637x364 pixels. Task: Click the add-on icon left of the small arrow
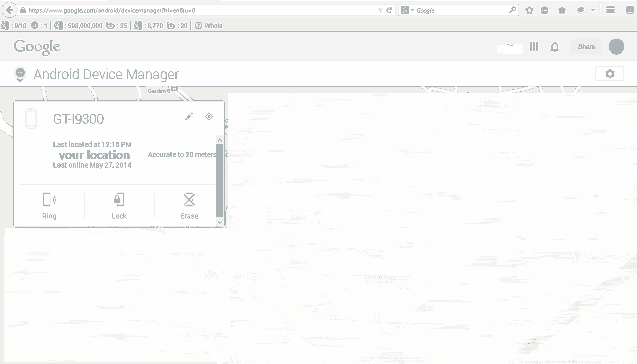[x=580, y=10]
